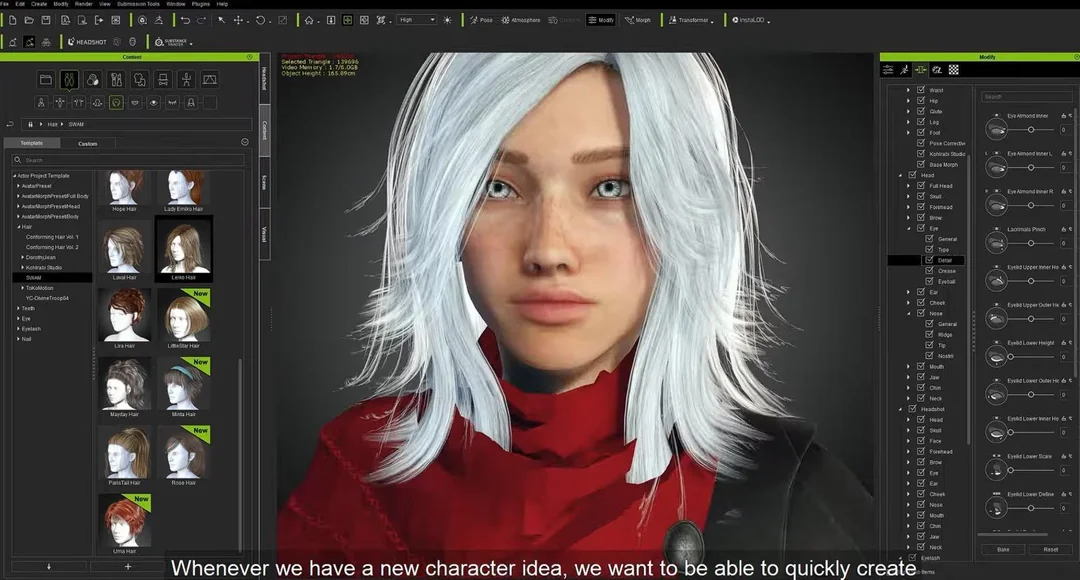Adjust the Eye Almond Inner slider
The height and width of the screenshot is (580, 1080).
click(x=1031, y=130)
